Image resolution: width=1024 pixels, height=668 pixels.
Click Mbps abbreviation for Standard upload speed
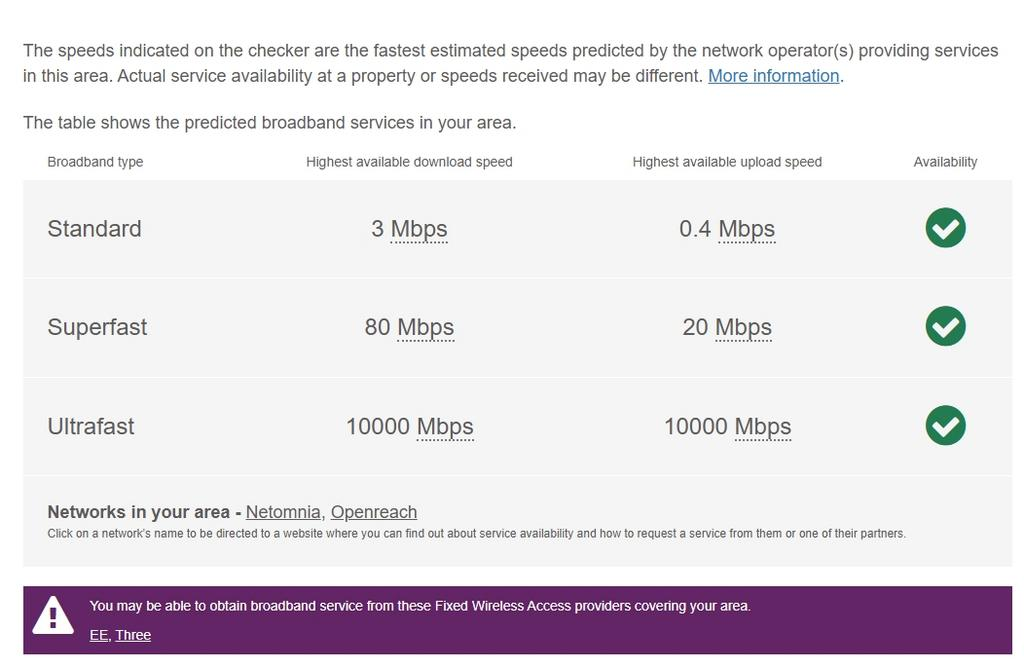click(x=746, y=229)
